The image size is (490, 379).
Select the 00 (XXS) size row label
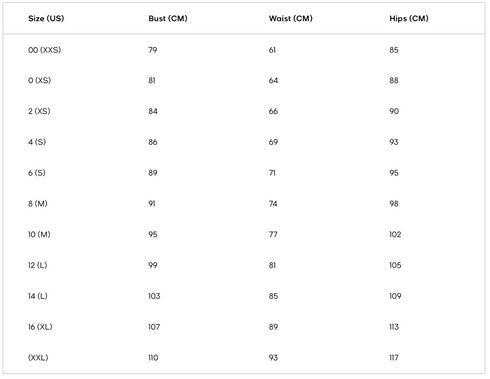click(x=45, y=50)
